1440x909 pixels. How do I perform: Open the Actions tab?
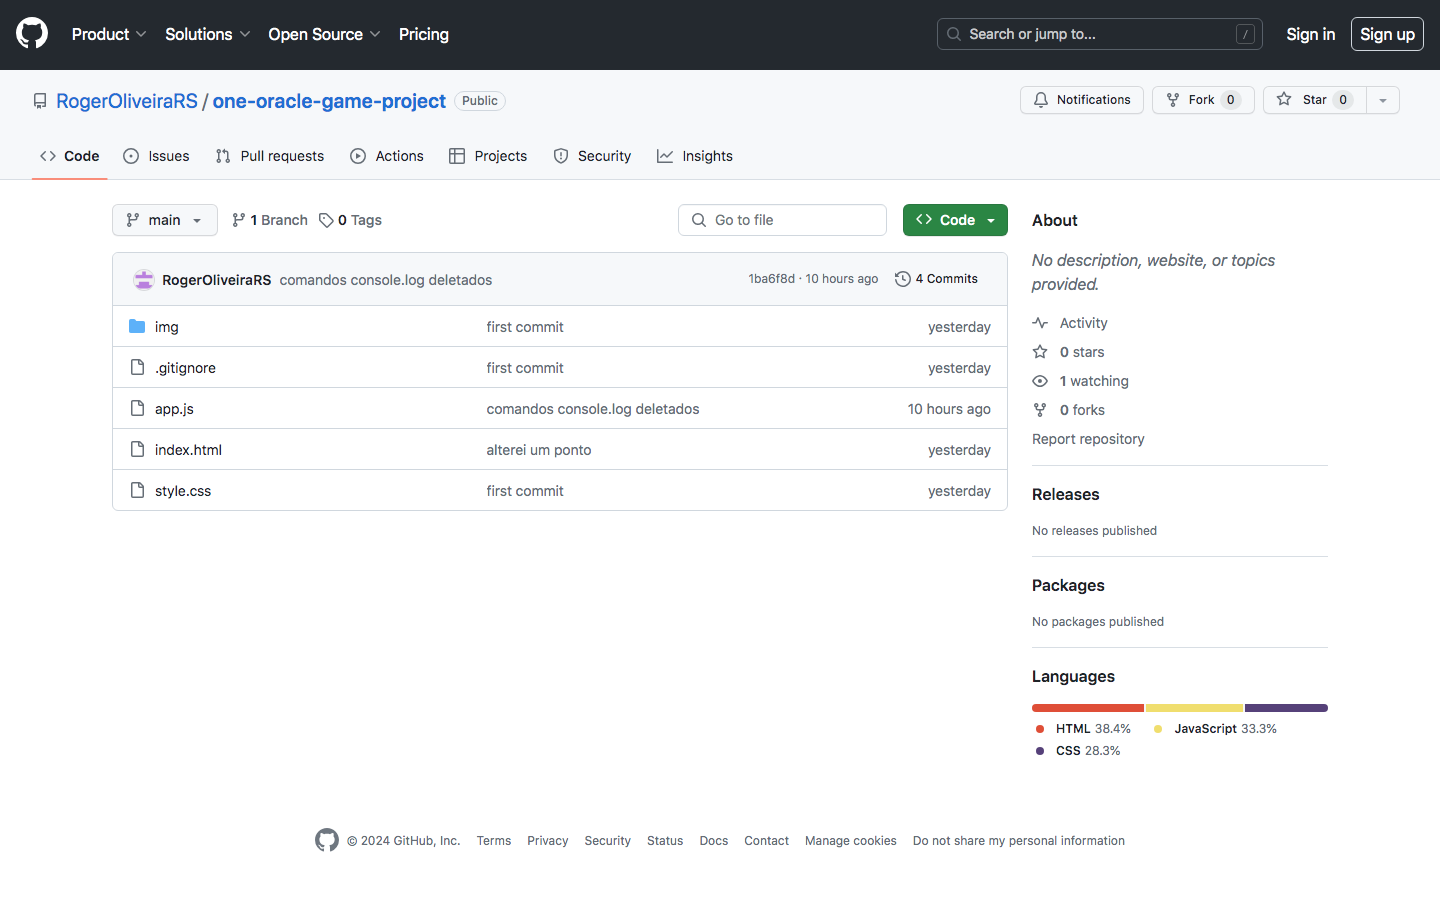pyautogui.click(x=387, y=156)
